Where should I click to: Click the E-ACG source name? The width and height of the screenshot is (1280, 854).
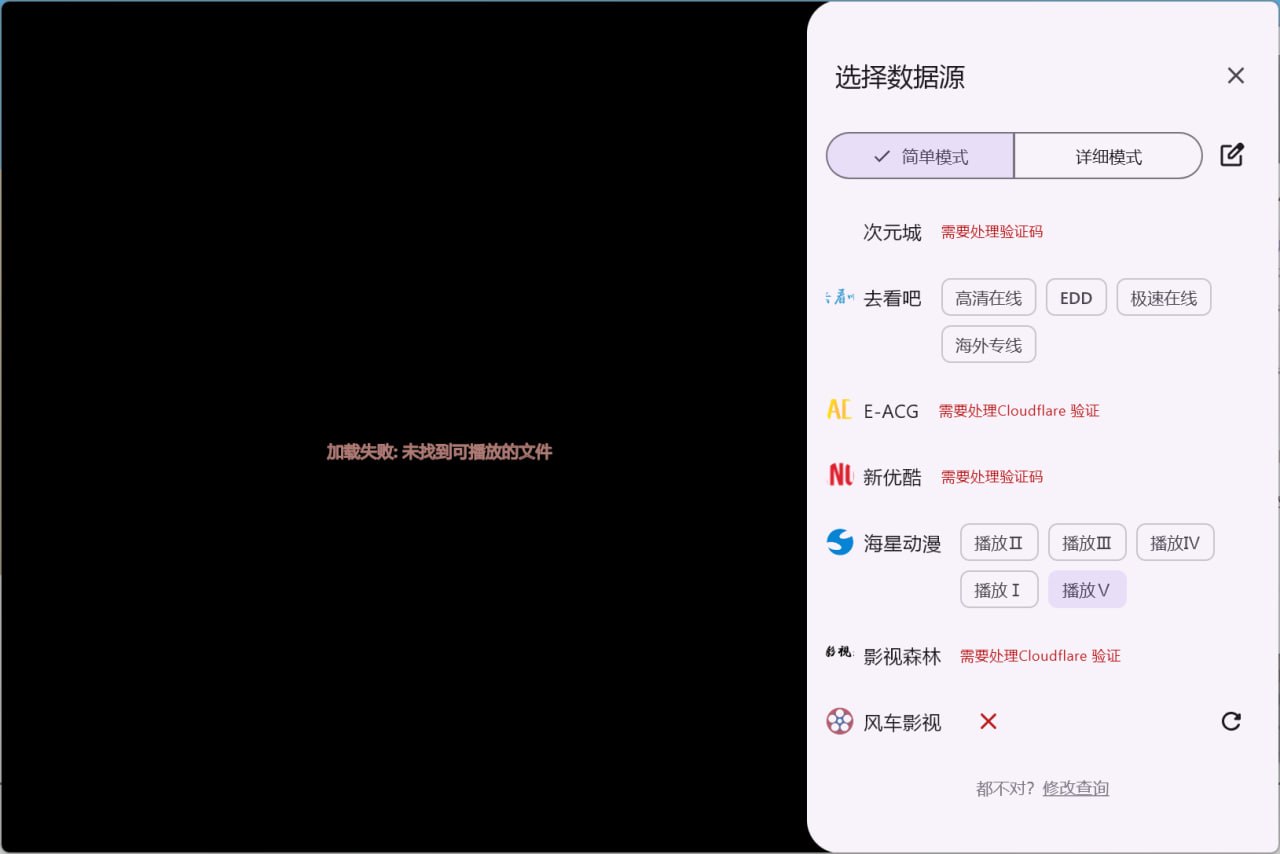[x=891, y=411]
